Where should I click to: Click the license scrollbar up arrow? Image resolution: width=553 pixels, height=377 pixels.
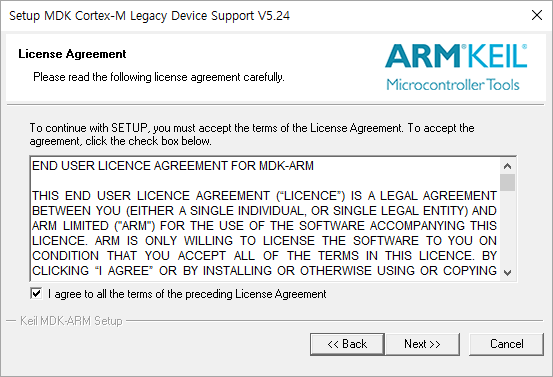(x=508, y=166)
